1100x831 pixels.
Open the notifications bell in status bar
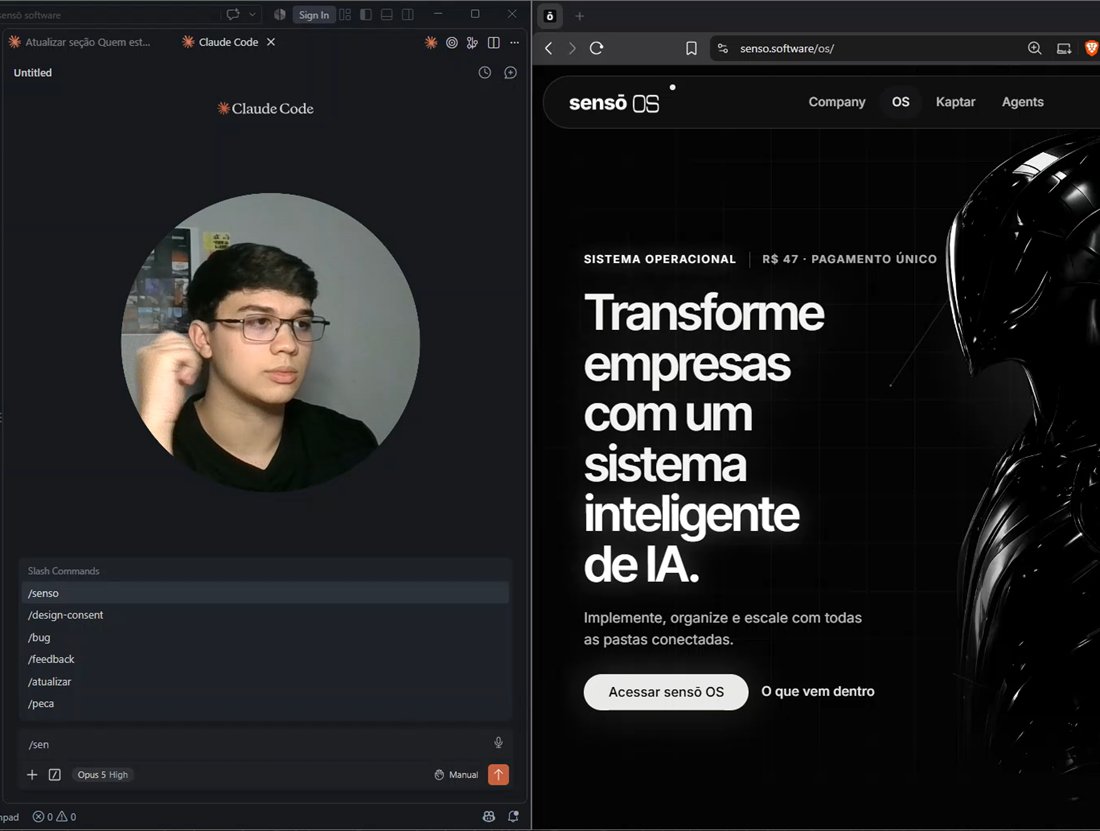coord(514,816)
